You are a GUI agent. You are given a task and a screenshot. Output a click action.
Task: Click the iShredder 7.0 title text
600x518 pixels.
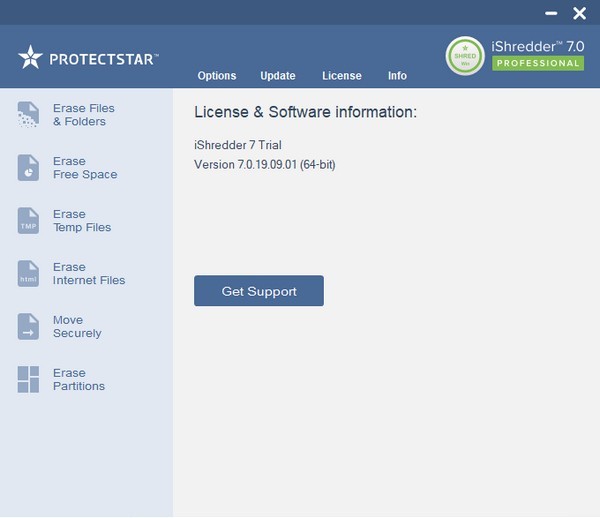538,46
